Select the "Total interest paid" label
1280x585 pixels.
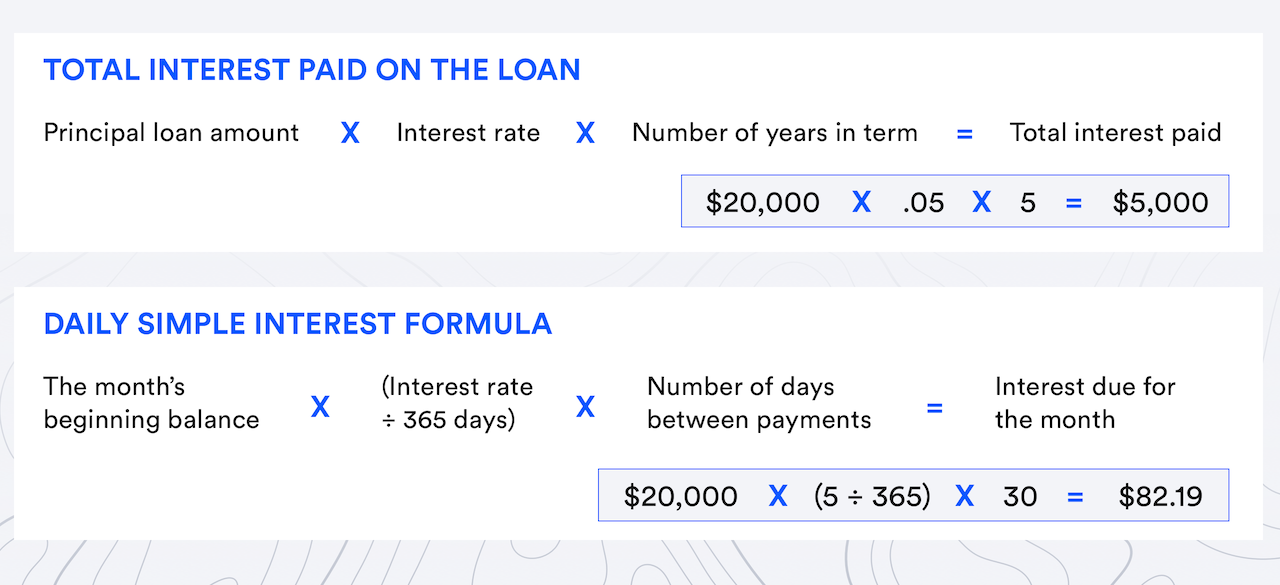1115,133
